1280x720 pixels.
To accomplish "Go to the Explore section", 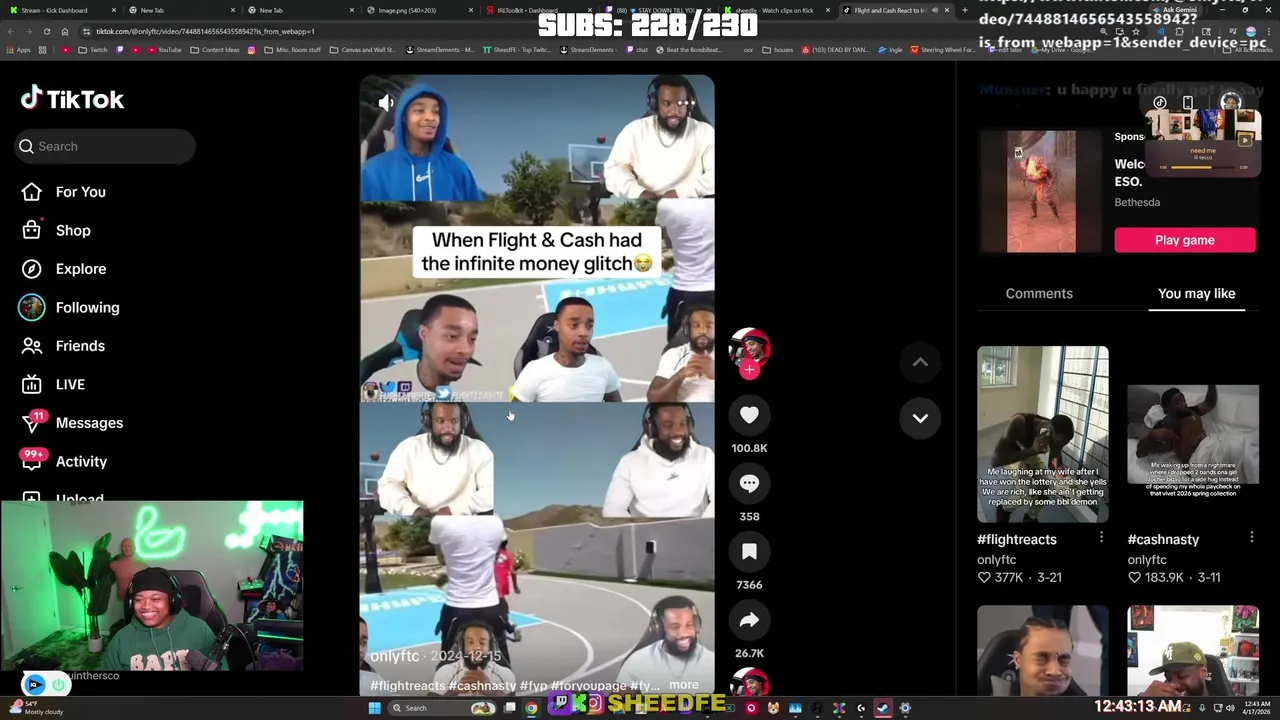I will point(63,269).
